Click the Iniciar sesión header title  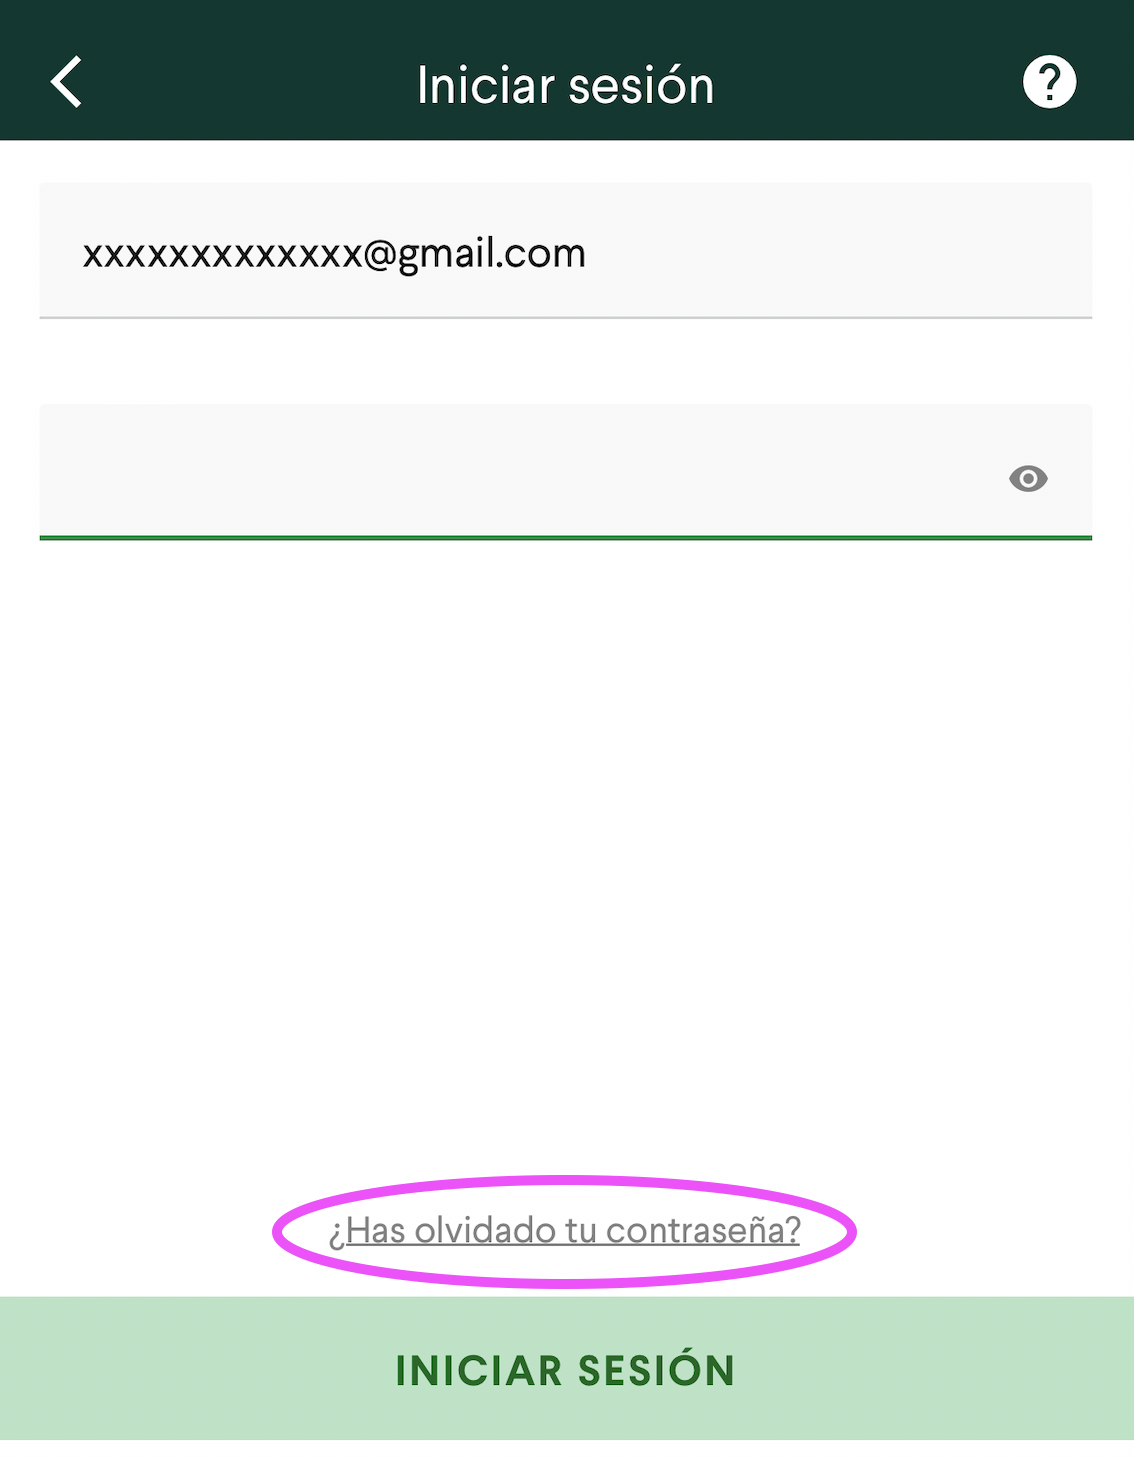pyautogui.click(x=566, y=85)
